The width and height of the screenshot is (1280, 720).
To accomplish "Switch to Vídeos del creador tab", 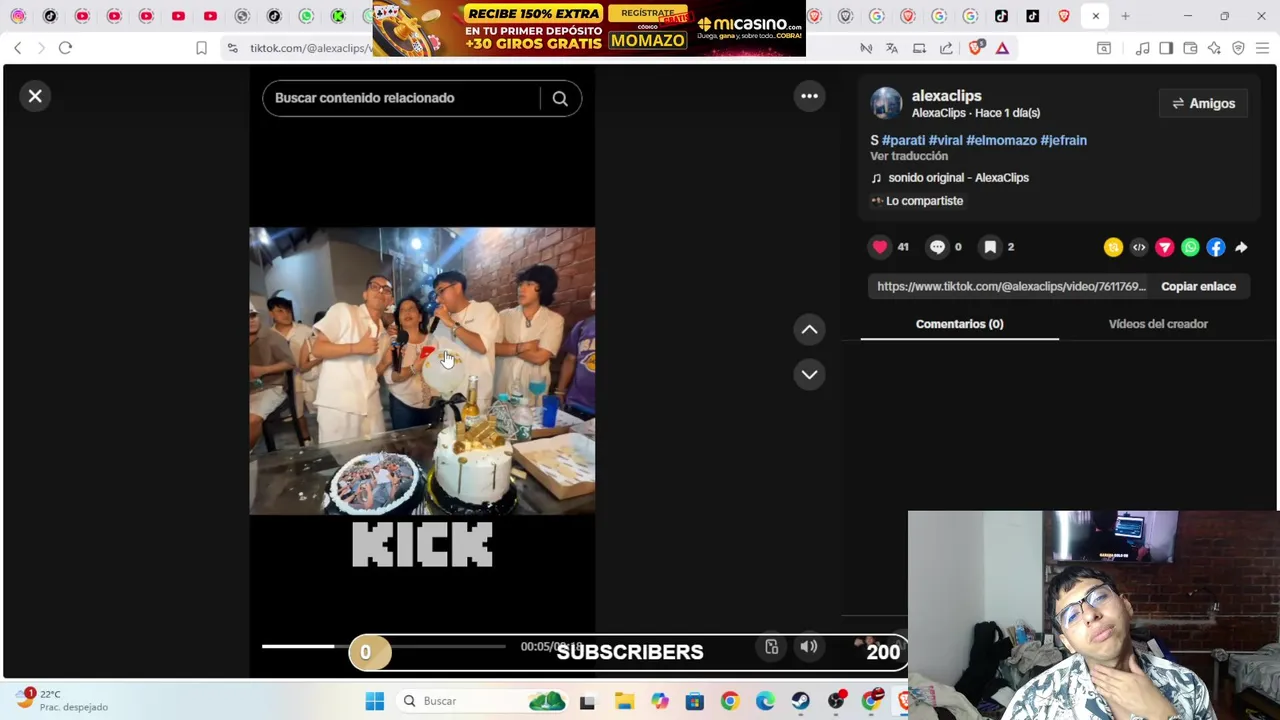I will [x=1158, y=324].
